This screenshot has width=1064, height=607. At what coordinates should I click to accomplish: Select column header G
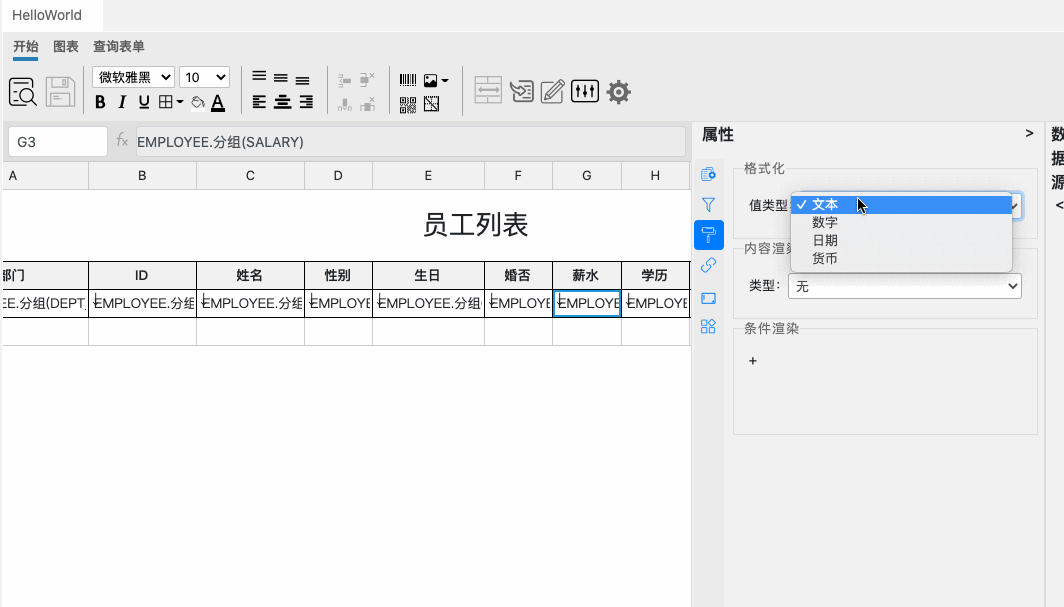[587, 176]
